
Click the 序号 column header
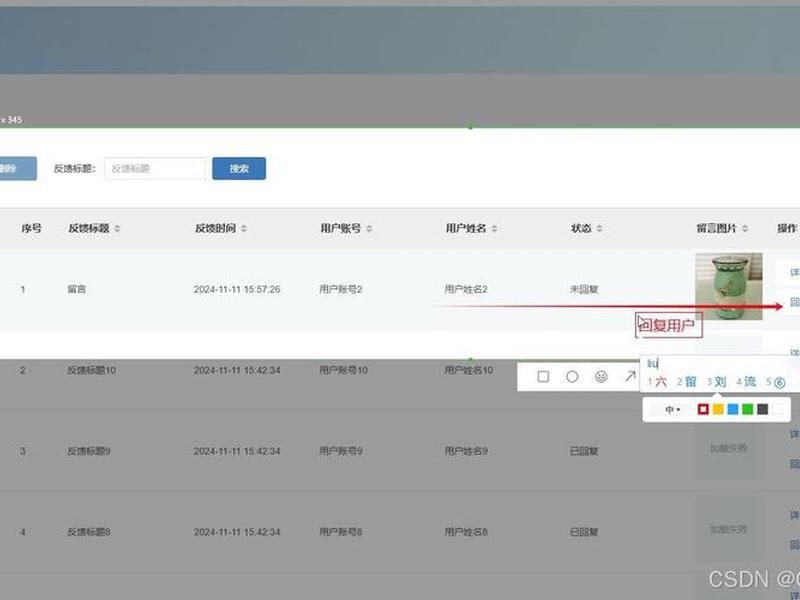[31, 229]
